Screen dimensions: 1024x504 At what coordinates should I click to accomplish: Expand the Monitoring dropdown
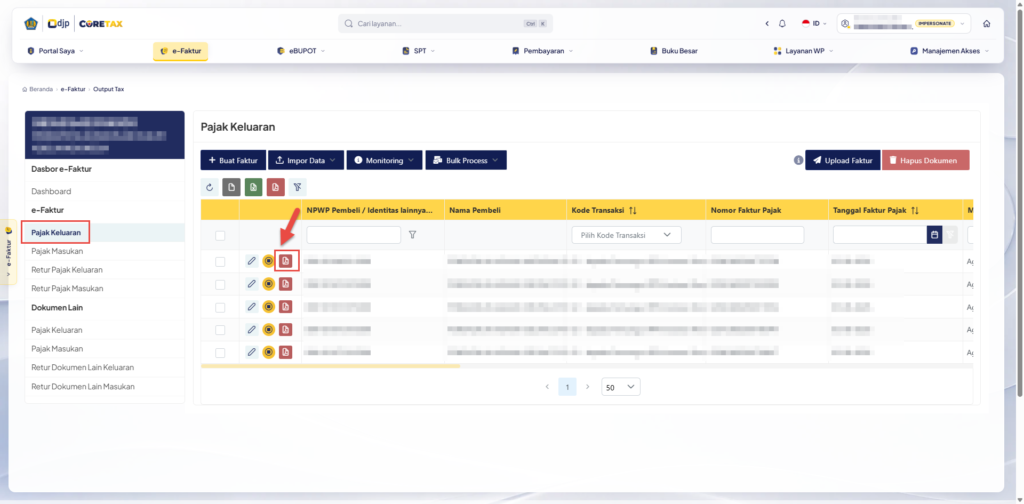tap(385, 160)
